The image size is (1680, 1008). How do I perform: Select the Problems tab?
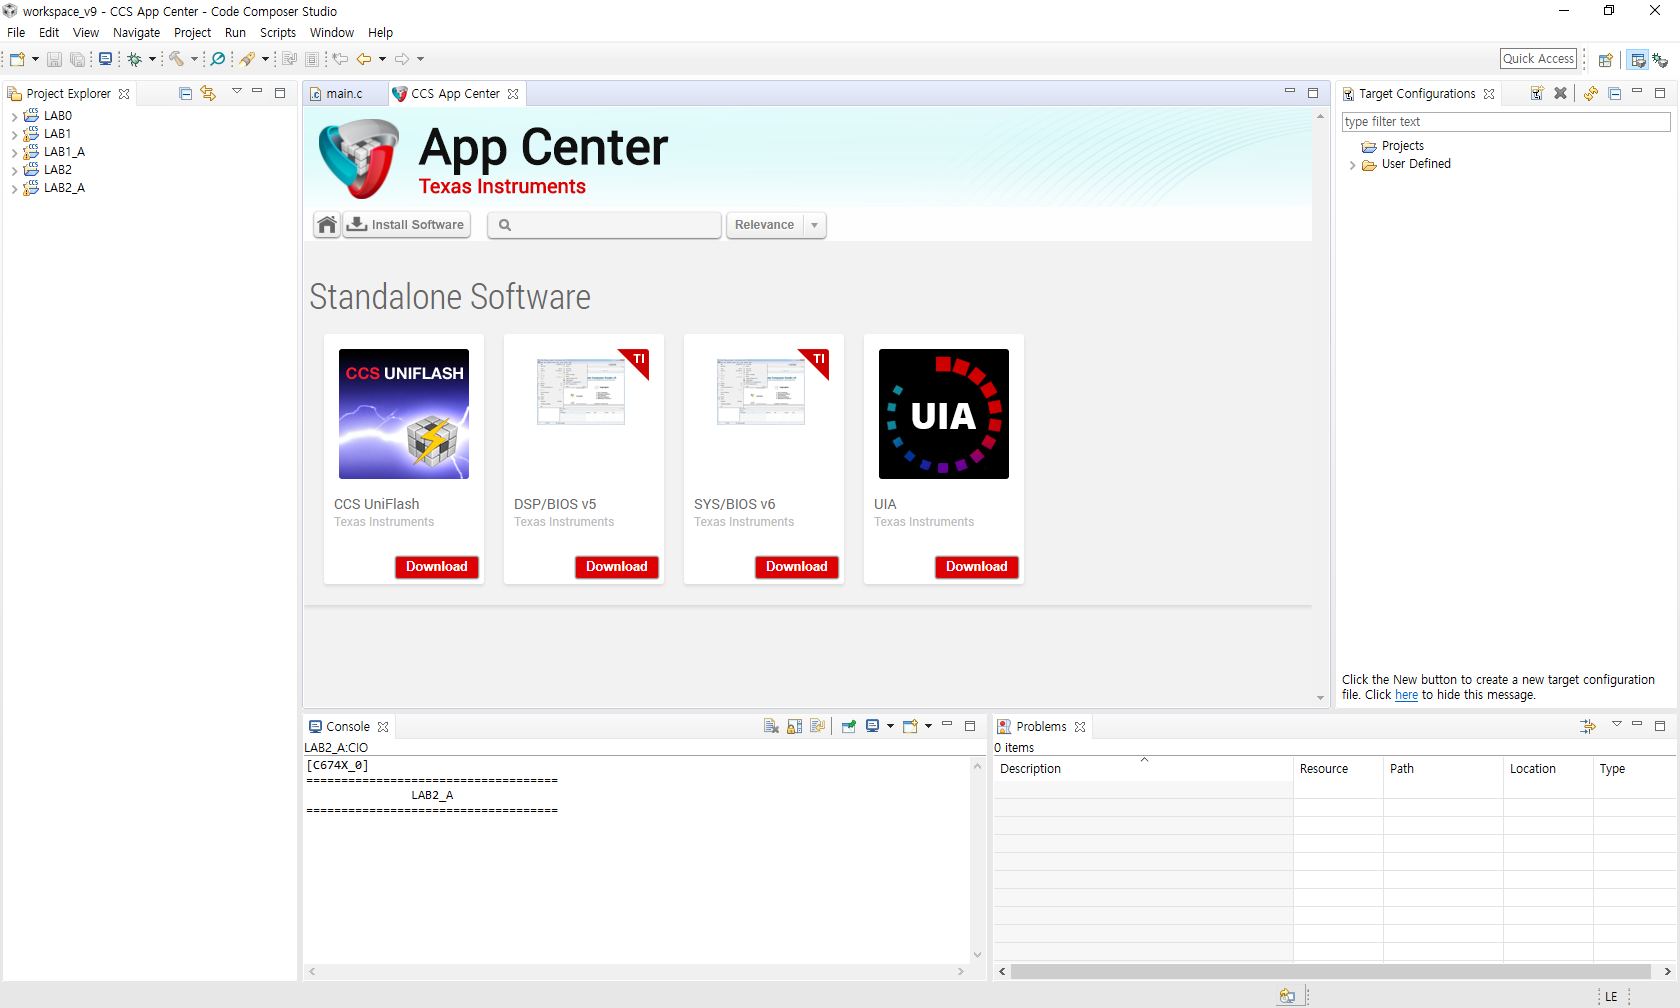[1041, 727]
